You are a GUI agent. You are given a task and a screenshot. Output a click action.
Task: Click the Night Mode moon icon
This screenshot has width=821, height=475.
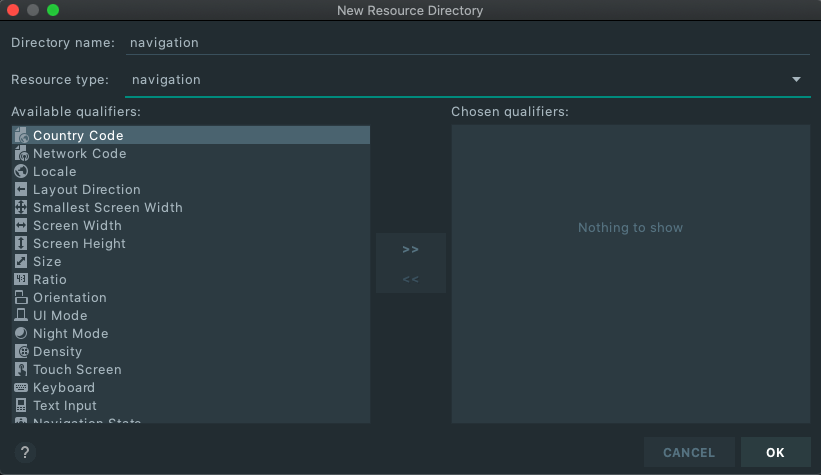pos(21,333)
